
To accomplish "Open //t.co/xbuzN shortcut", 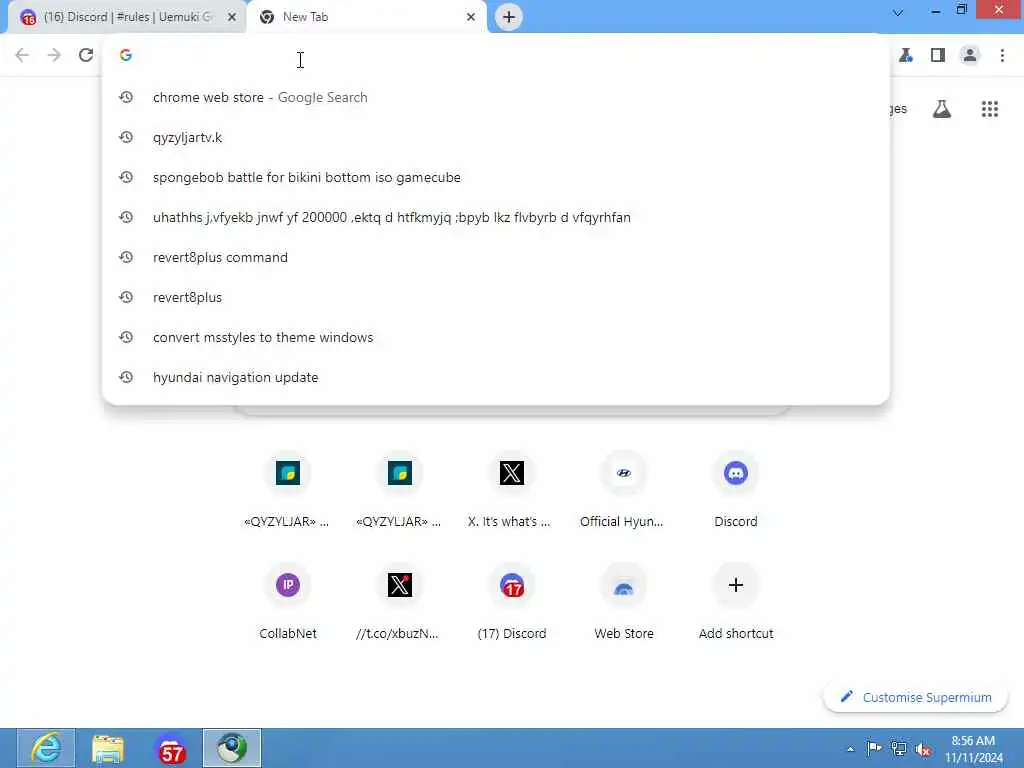I will 399,601.
